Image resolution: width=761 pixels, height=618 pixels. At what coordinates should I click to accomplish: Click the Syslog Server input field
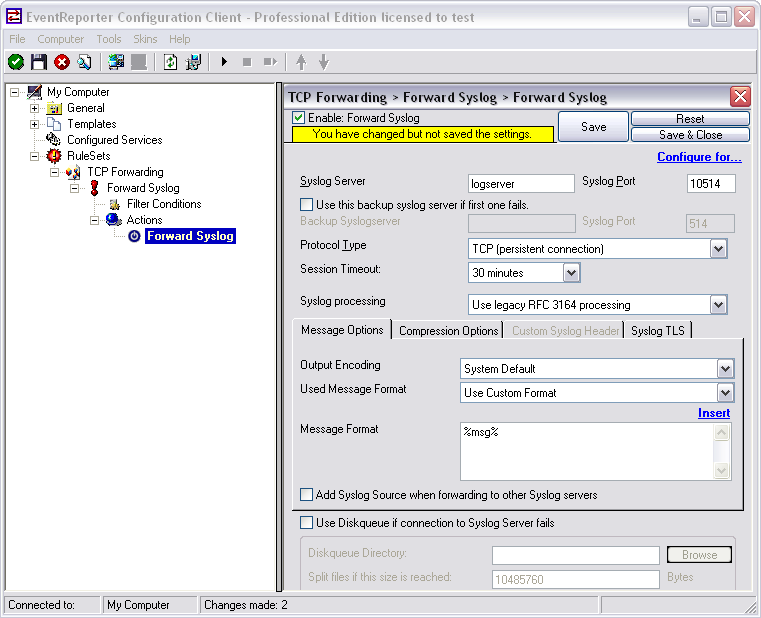click(521, 184)
